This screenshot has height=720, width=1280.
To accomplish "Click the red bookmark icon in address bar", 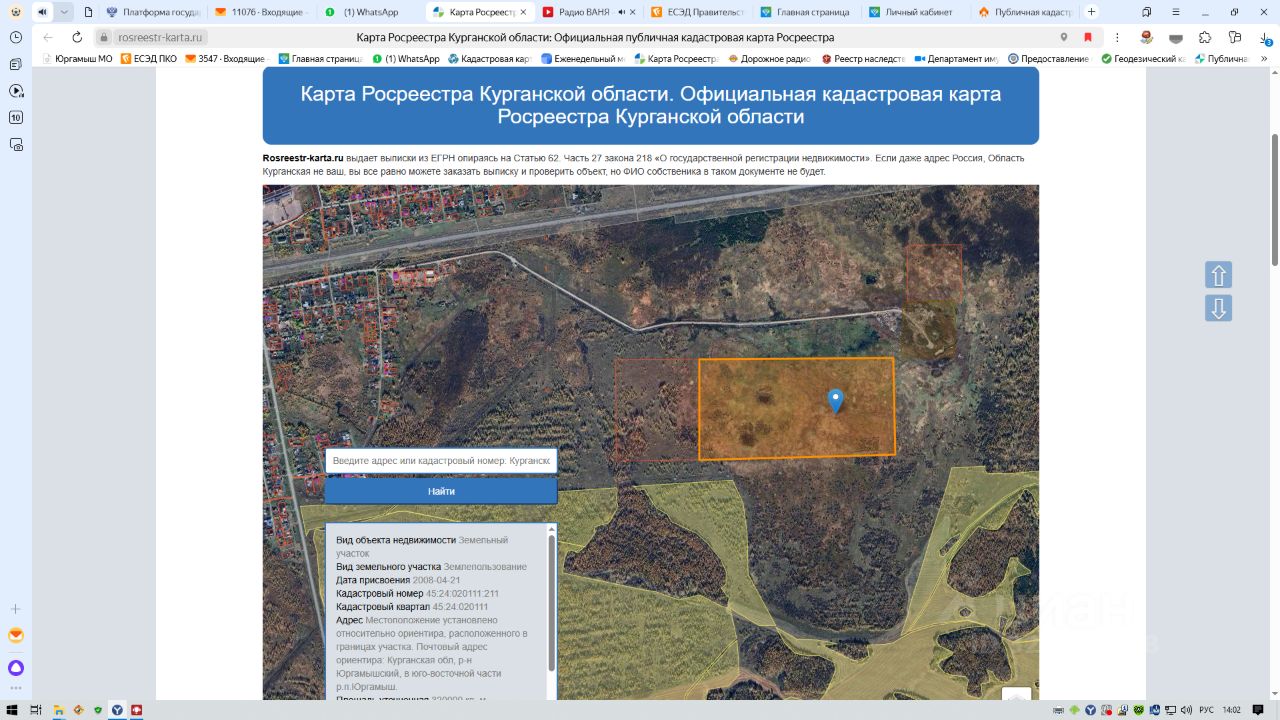I will 1088,37.
